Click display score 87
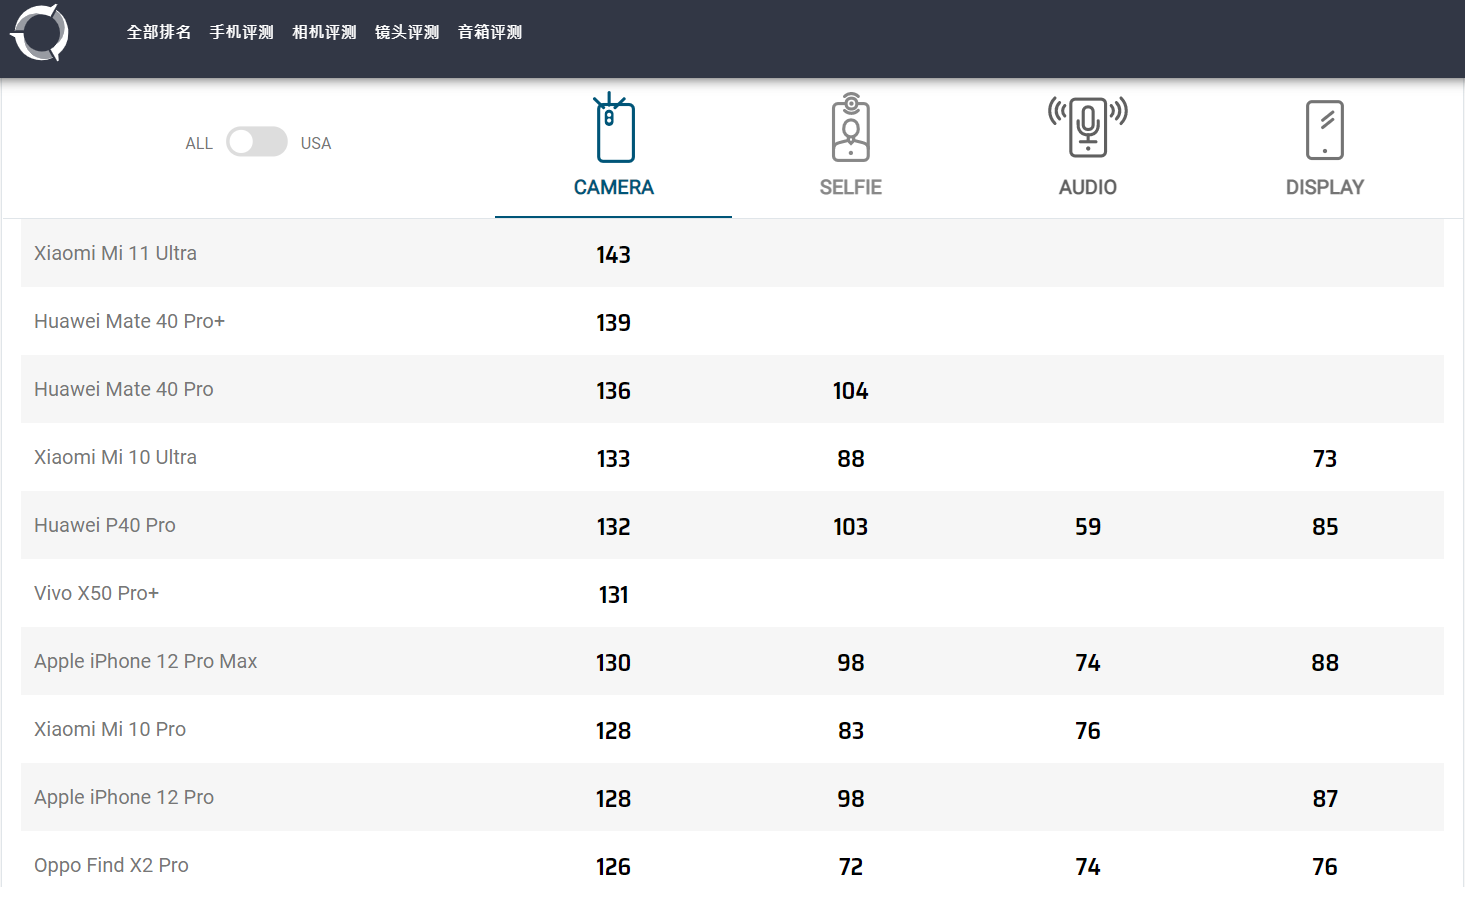Image resolution: width=1465 pixels, height=898 pixels. (1325, 799)
